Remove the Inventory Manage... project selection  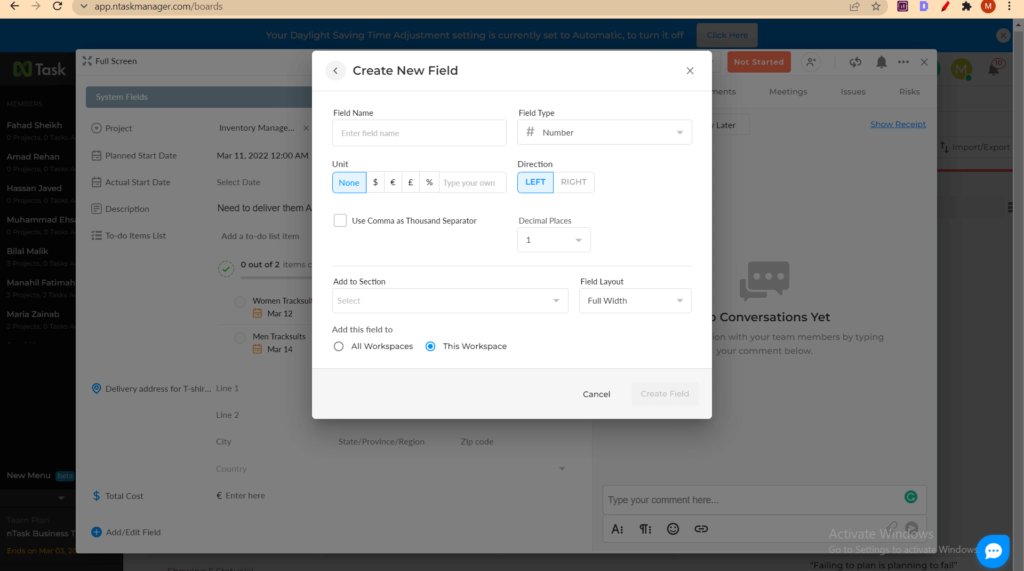coord(306,128)
